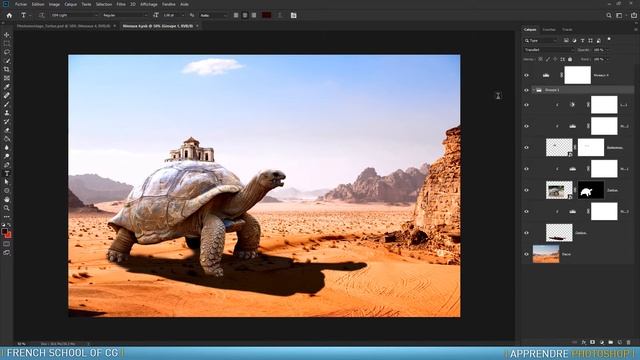
Task: Hide the shadow layer above background
Action: [x=527, y=233]
